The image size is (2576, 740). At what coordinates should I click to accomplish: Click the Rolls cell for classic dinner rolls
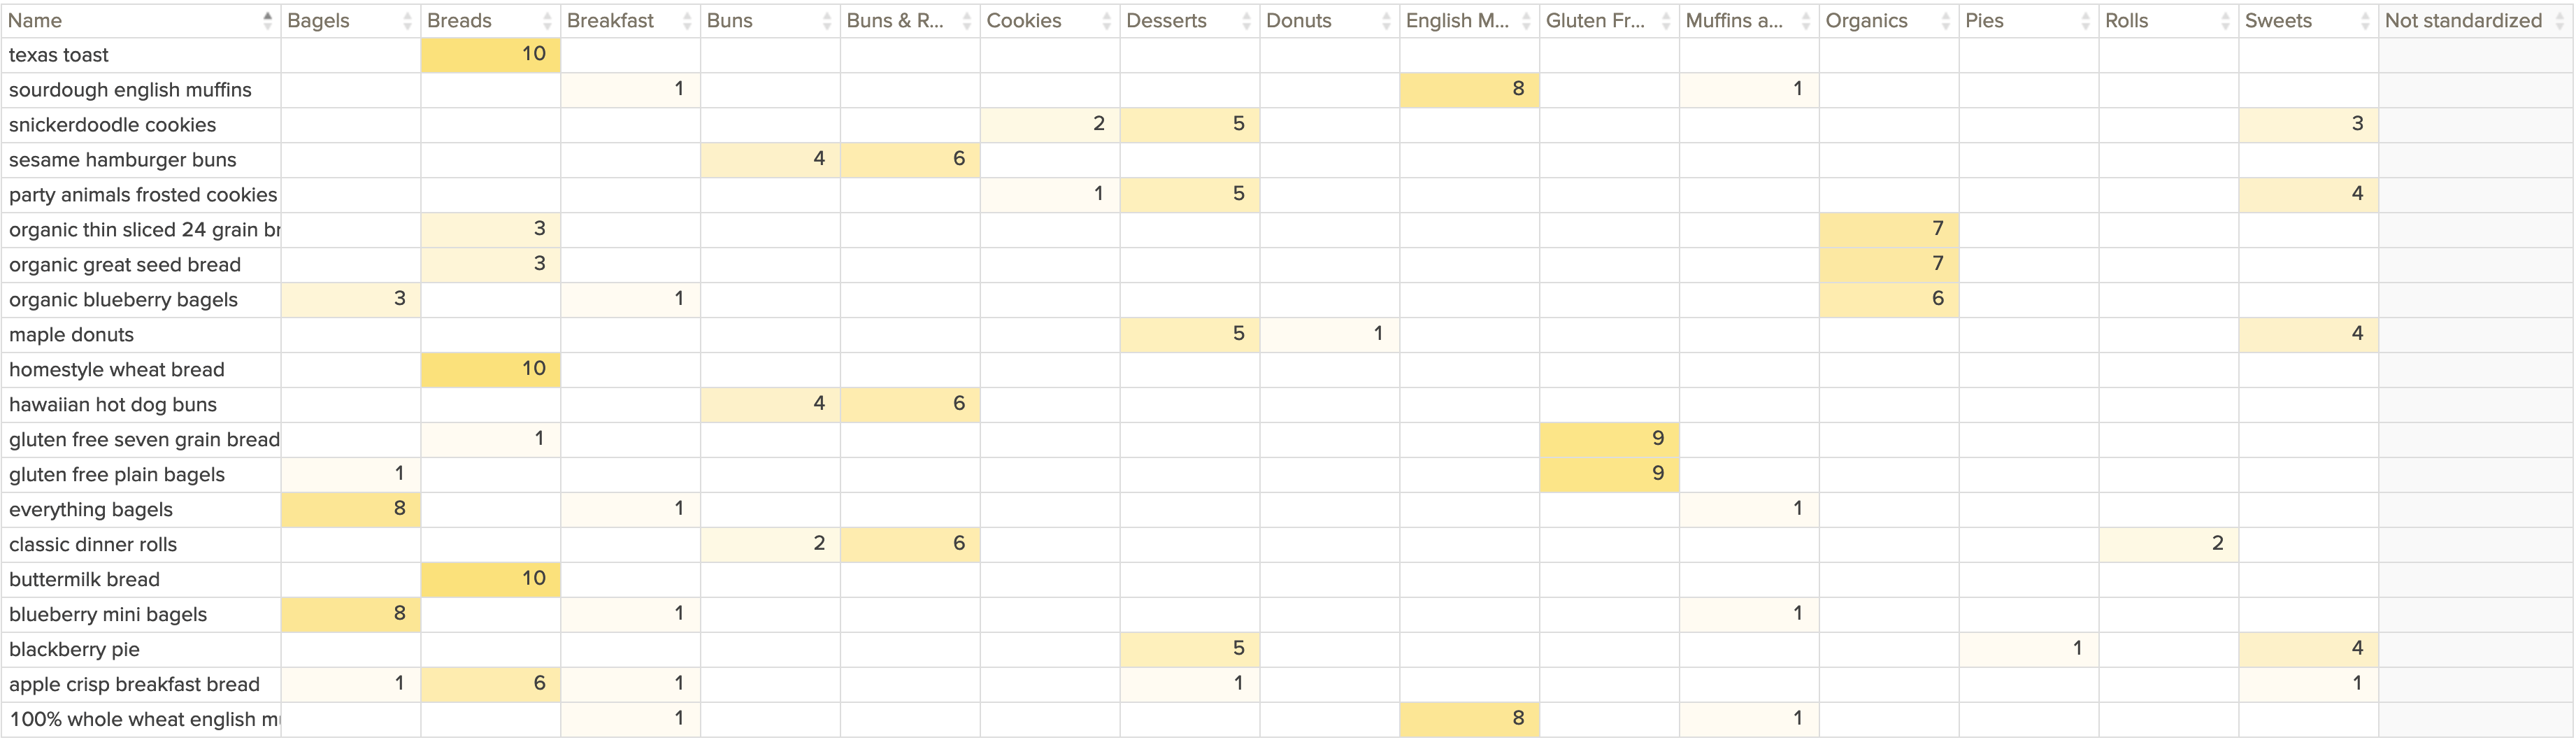pos(2168,544)
